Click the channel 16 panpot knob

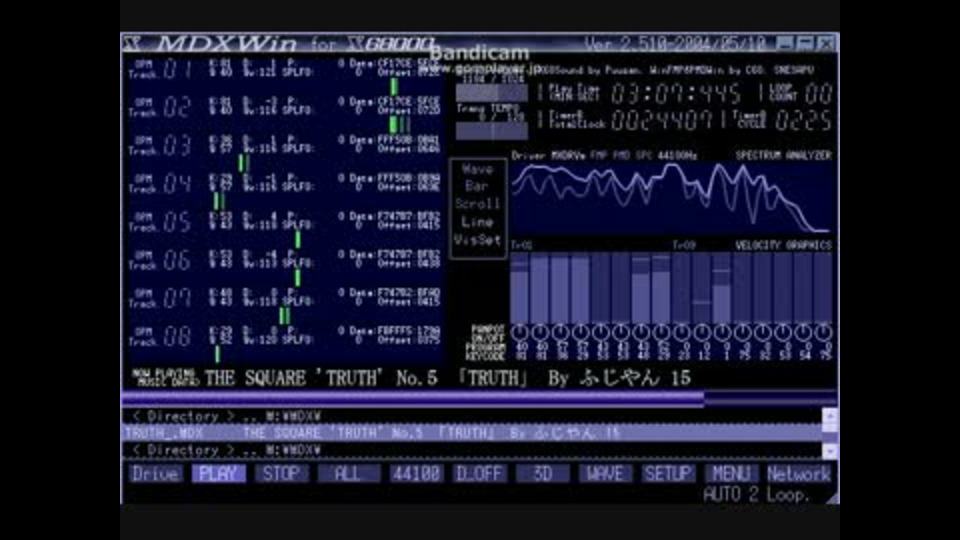(x=823, y=332)
